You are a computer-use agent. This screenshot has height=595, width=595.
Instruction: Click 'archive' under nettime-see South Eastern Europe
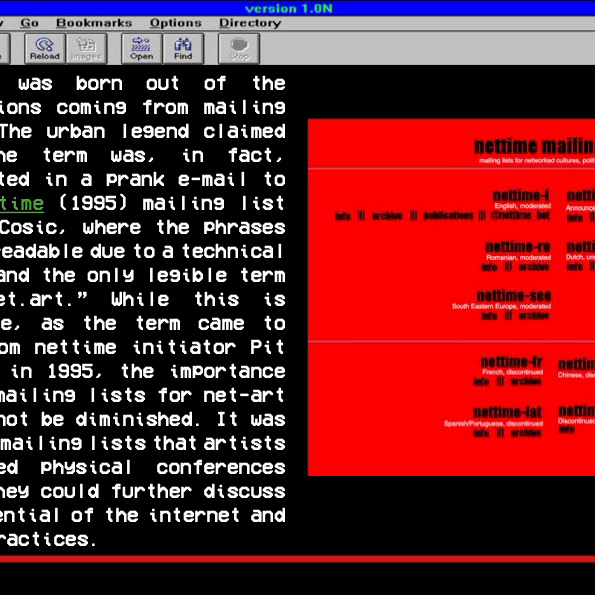click(534, 315)
